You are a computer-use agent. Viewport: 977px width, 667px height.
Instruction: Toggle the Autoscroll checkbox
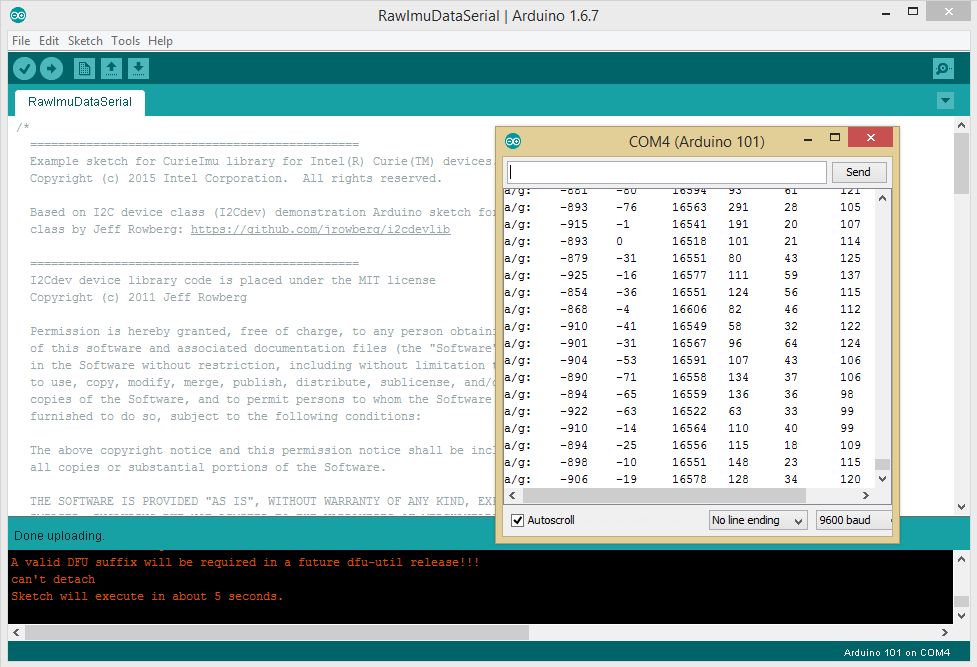(517, 520)
